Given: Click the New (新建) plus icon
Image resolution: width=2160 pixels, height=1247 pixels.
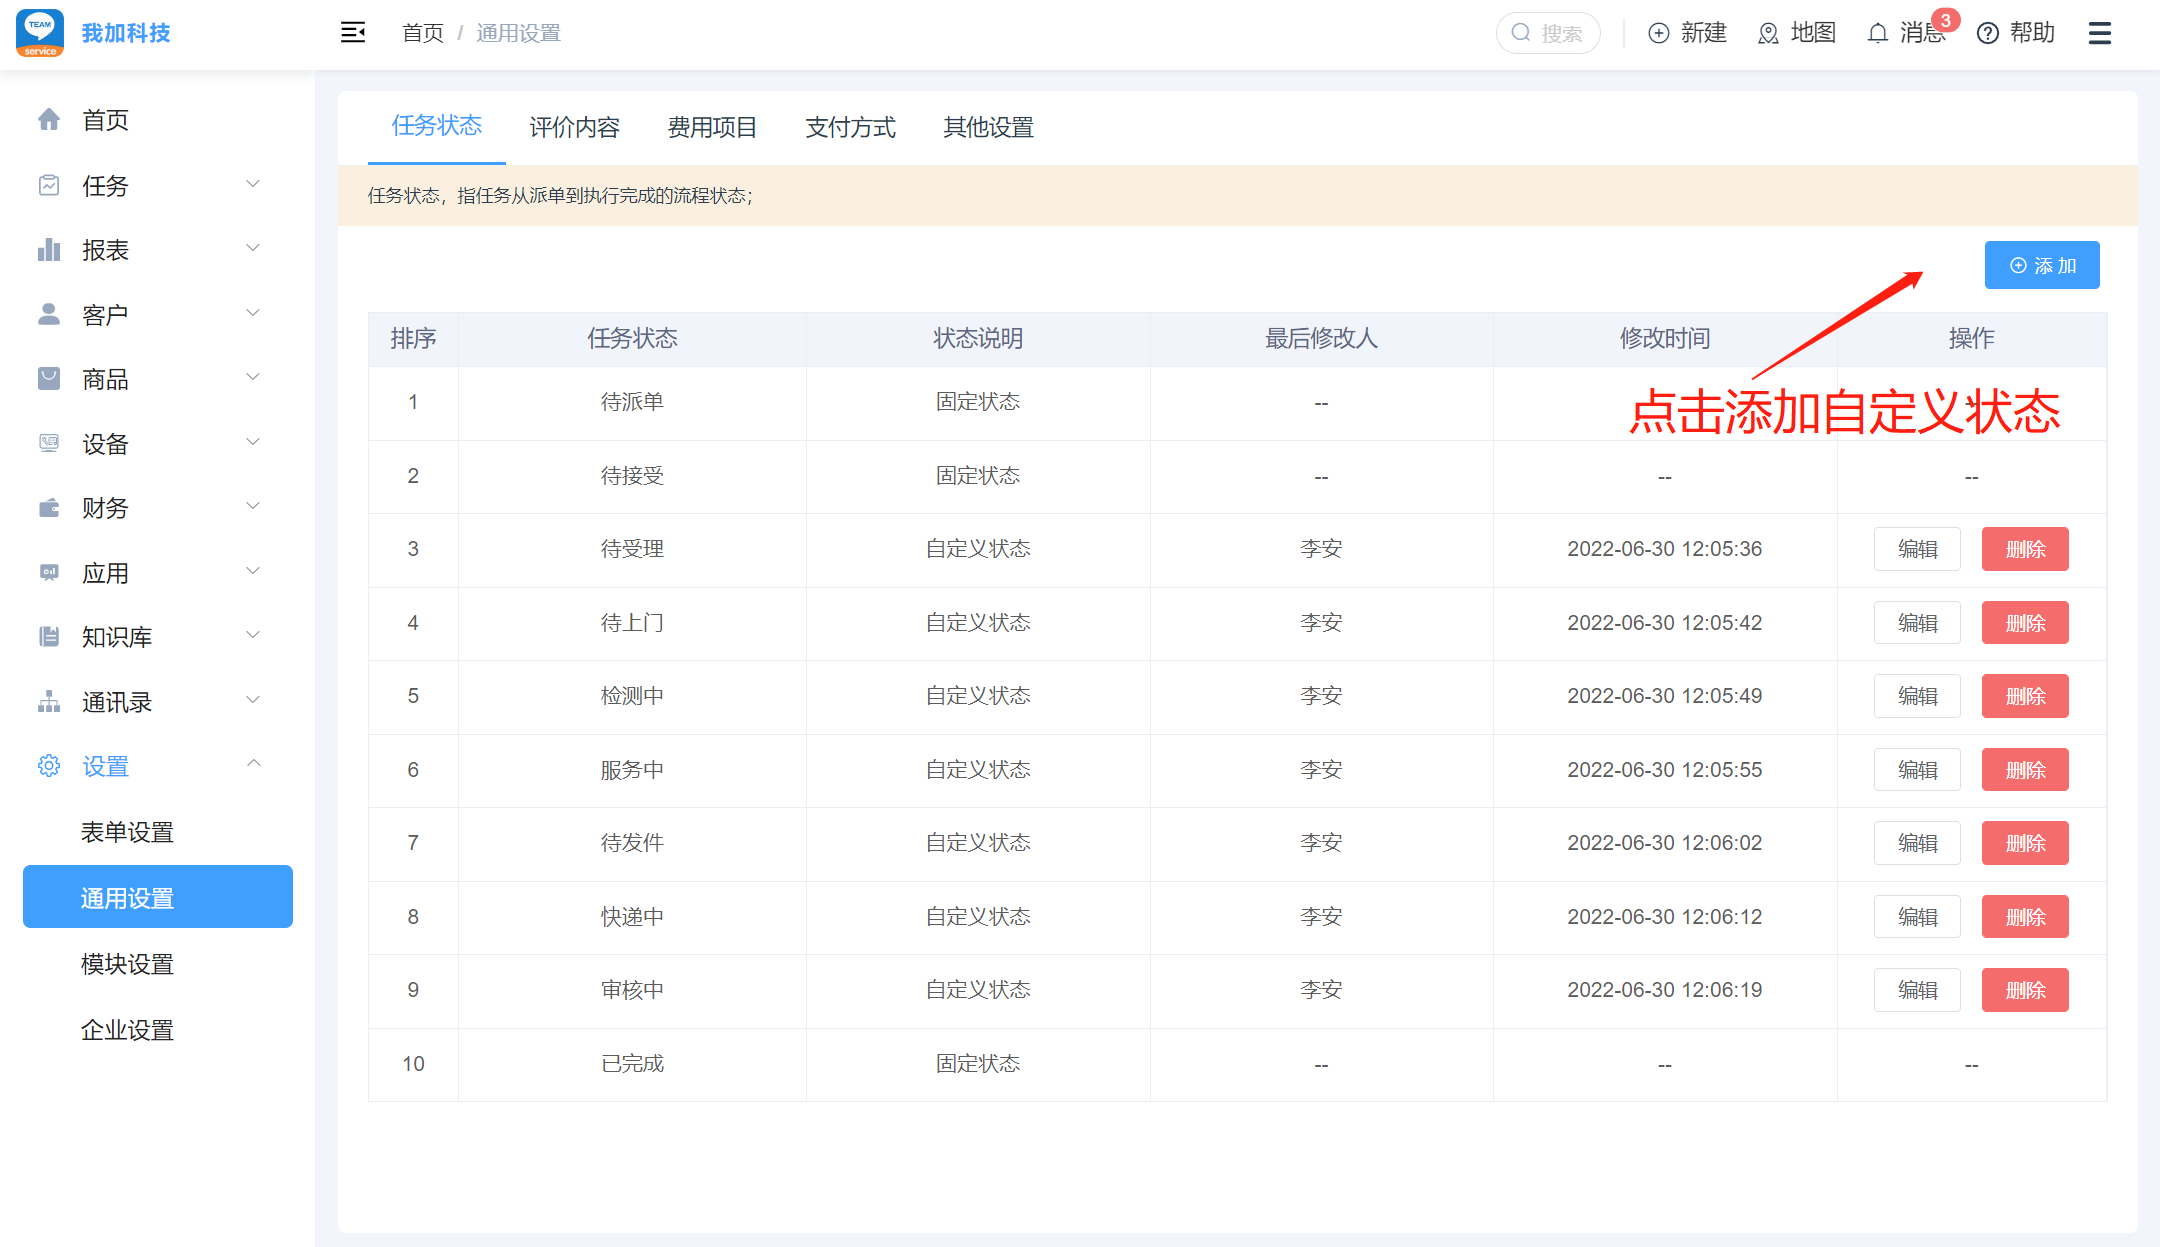Looking at the screenshot, I should [x=1658, y=33].
